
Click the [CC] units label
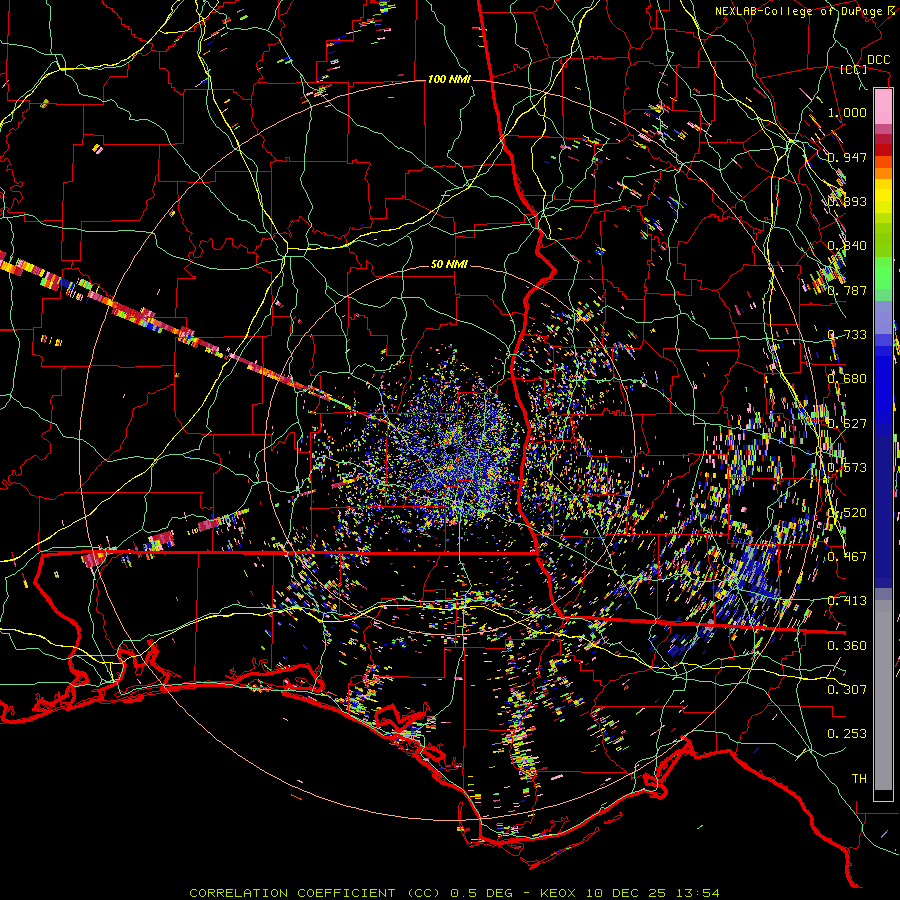point(853,69)
